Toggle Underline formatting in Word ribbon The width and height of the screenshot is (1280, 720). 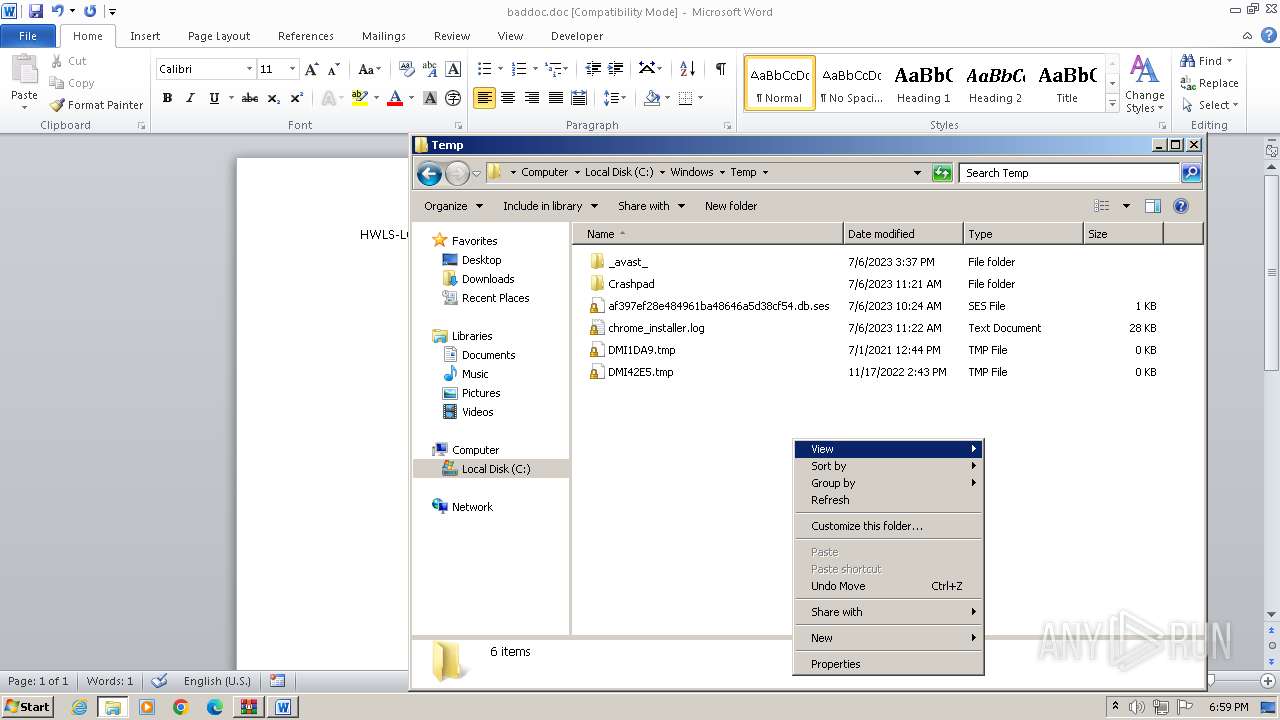click(214, 98)
